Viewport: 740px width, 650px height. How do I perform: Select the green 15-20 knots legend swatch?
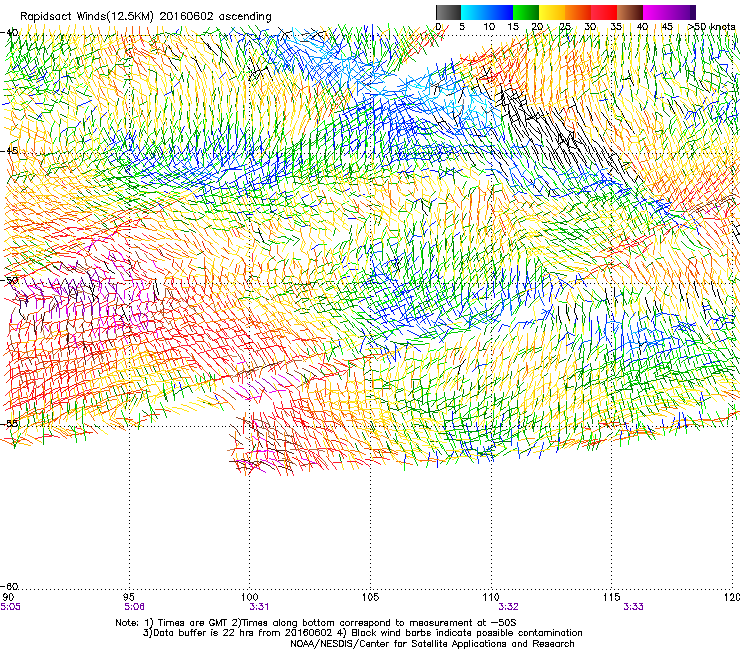526,12
